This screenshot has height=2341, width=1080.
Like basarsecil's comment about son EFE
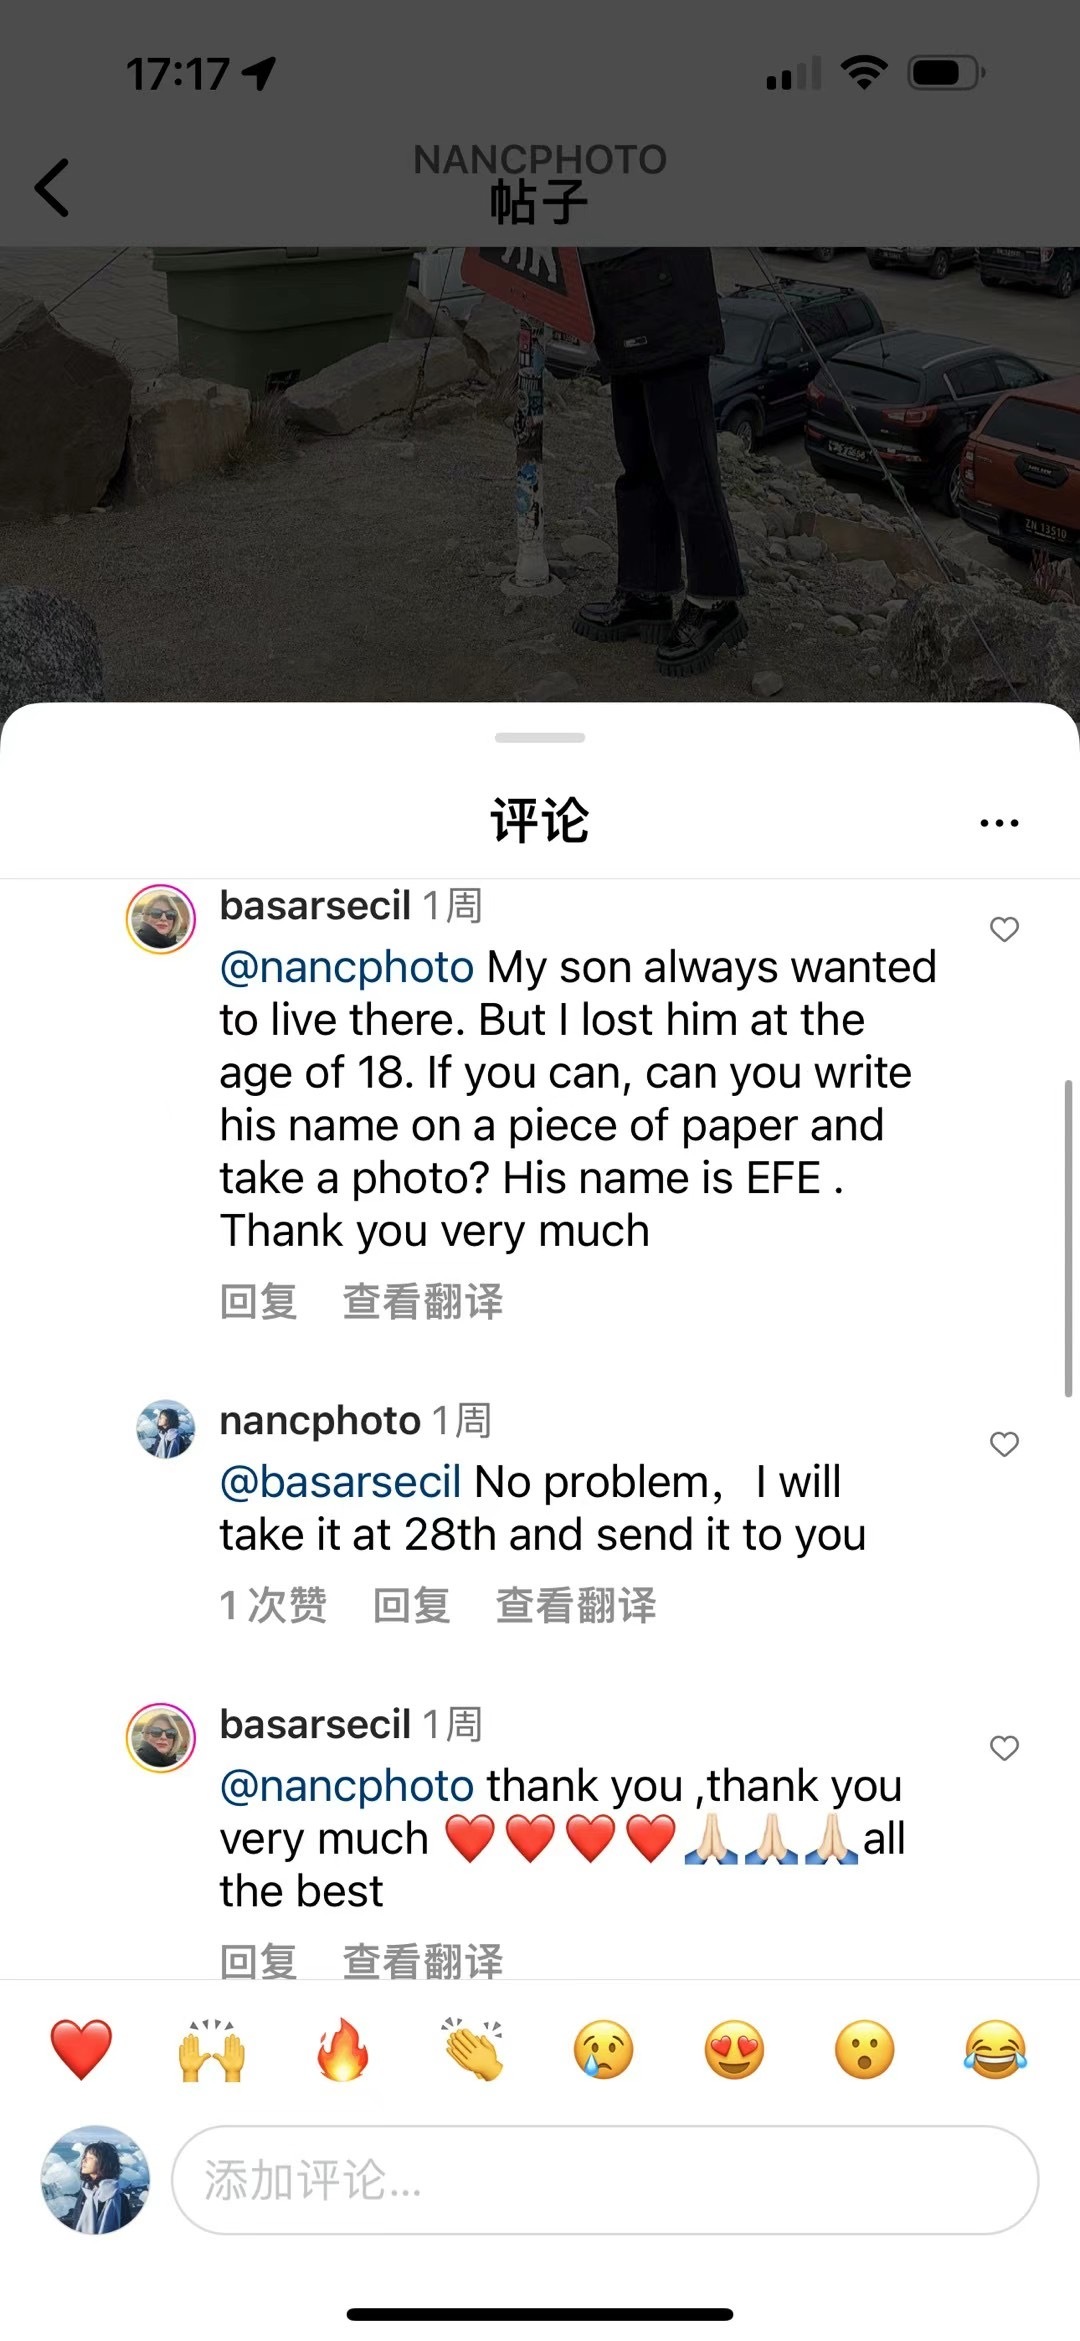tap(1004, 929)
